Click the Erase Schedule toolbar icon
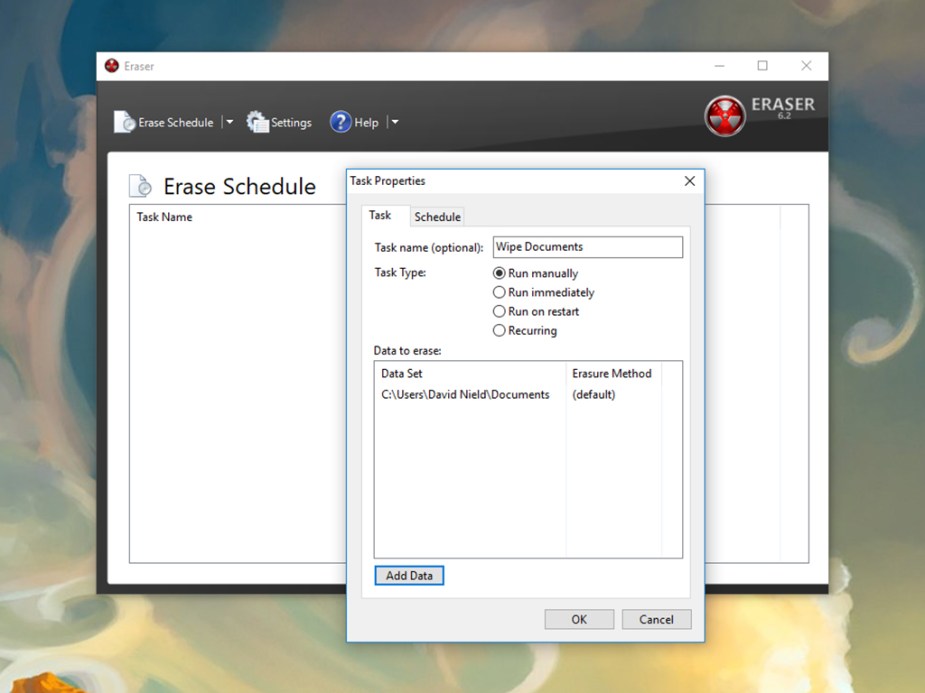 [124, 122]
